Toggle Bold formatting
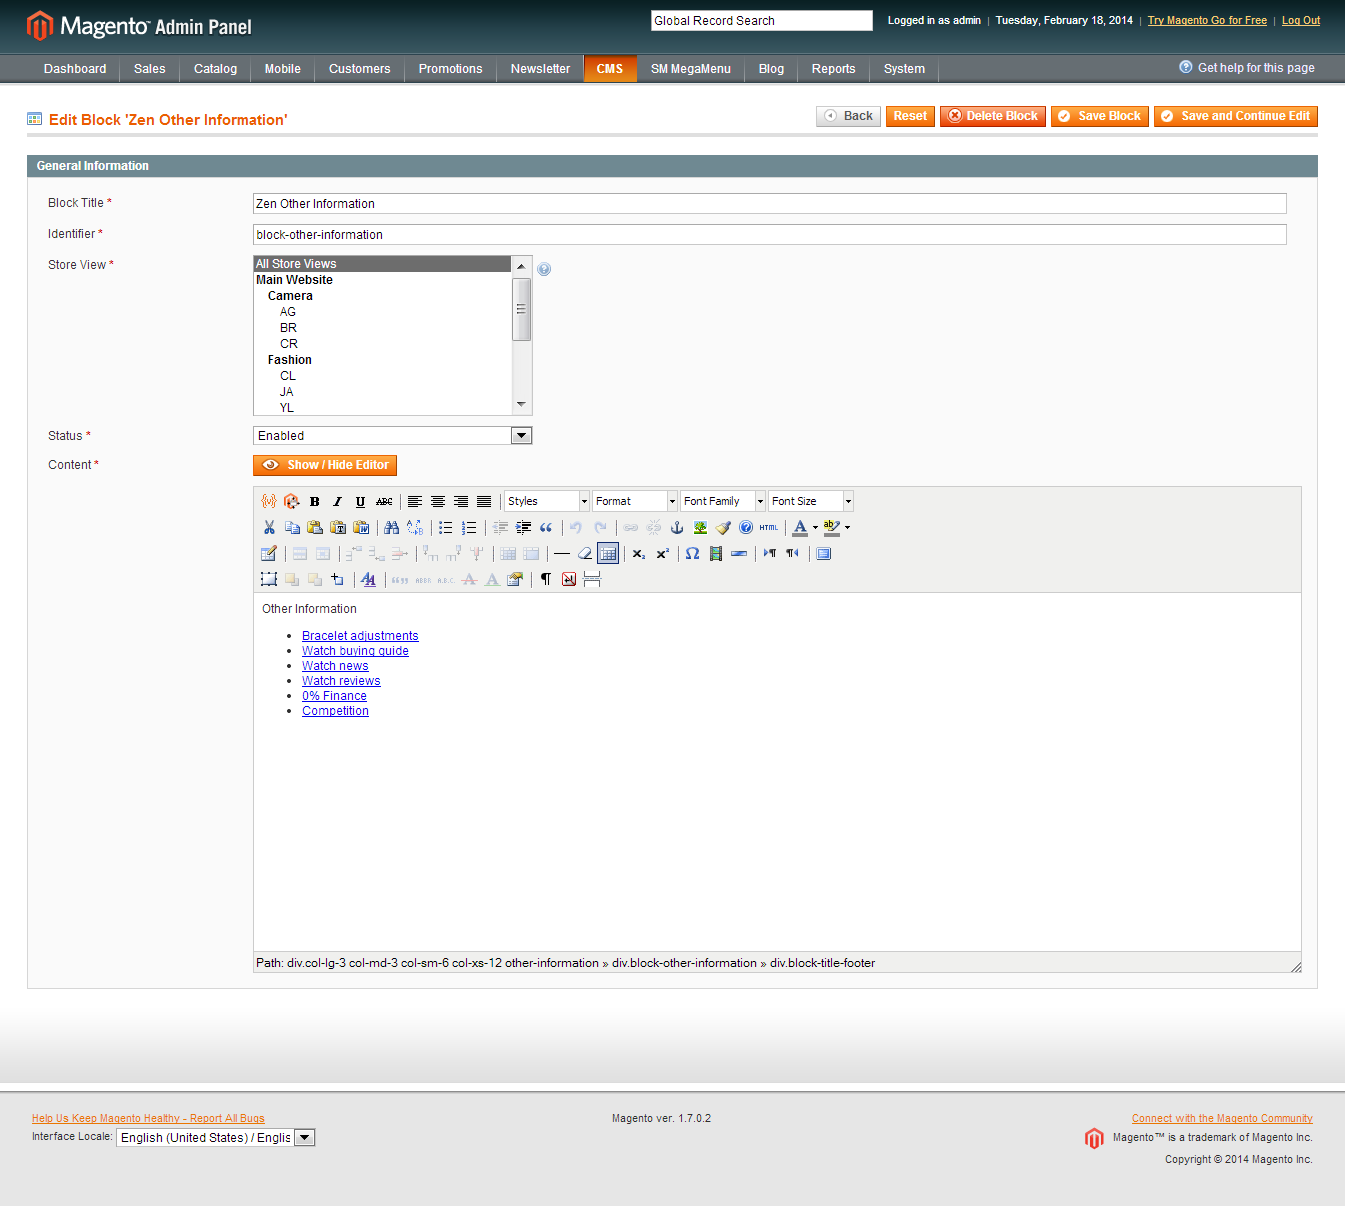This screenshot has width=1345, height=1206. (314, 501)
